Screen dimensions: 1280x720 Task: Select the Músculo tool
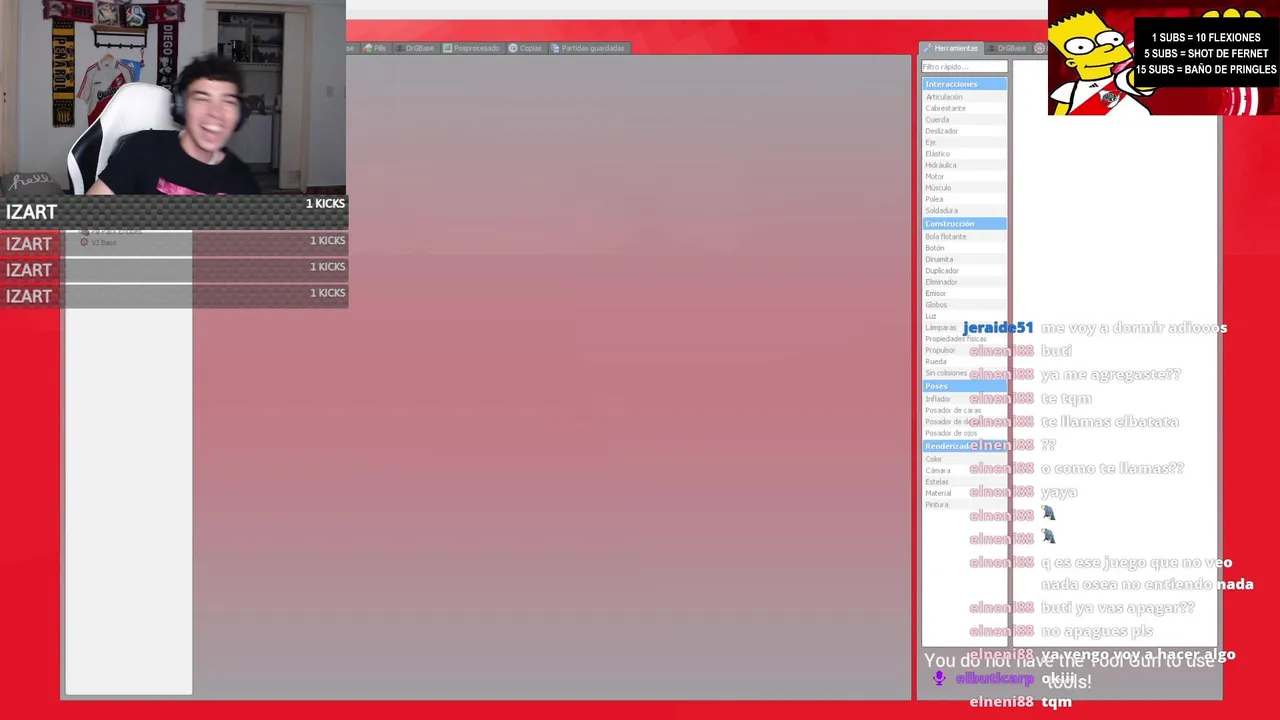(x=964, y=188)
